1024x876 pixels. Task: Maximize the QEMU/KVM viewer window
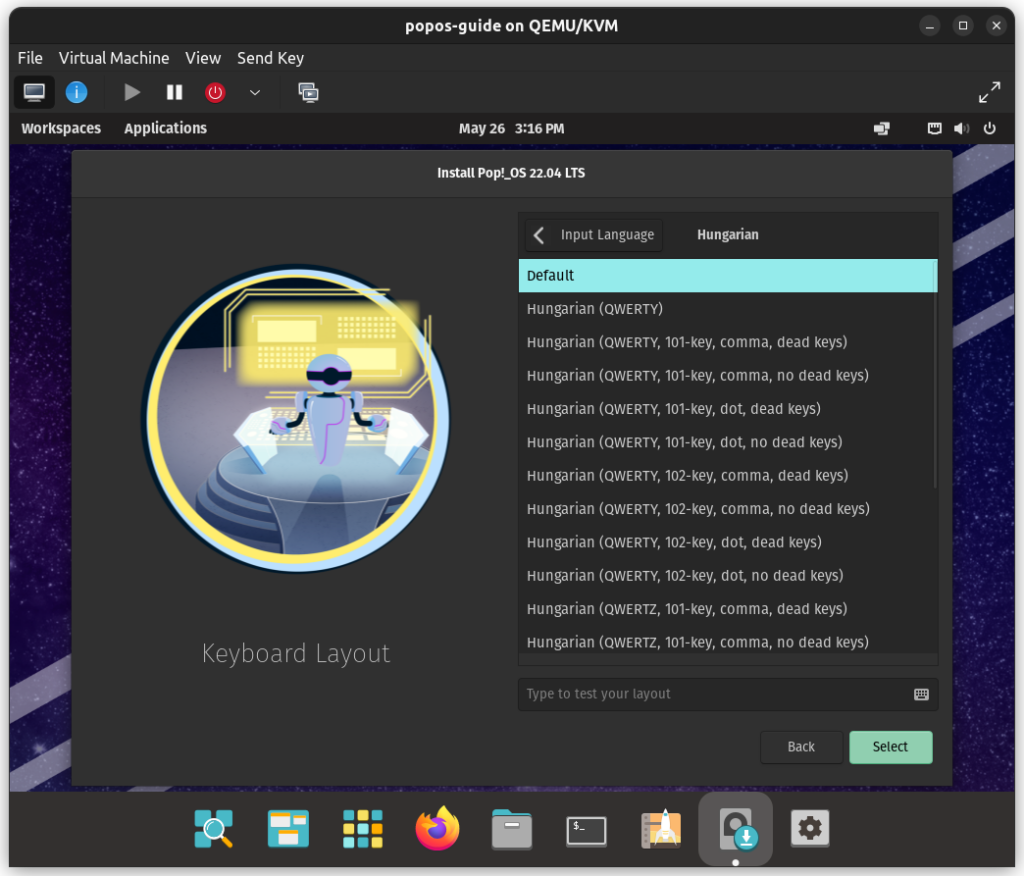coord(963,26)
